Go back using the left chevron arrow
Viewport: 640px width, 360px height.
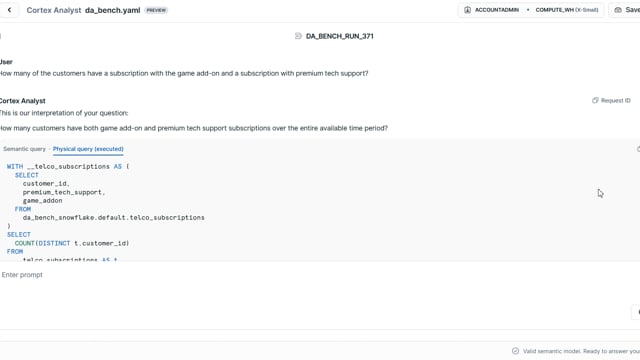coord(9,10)
